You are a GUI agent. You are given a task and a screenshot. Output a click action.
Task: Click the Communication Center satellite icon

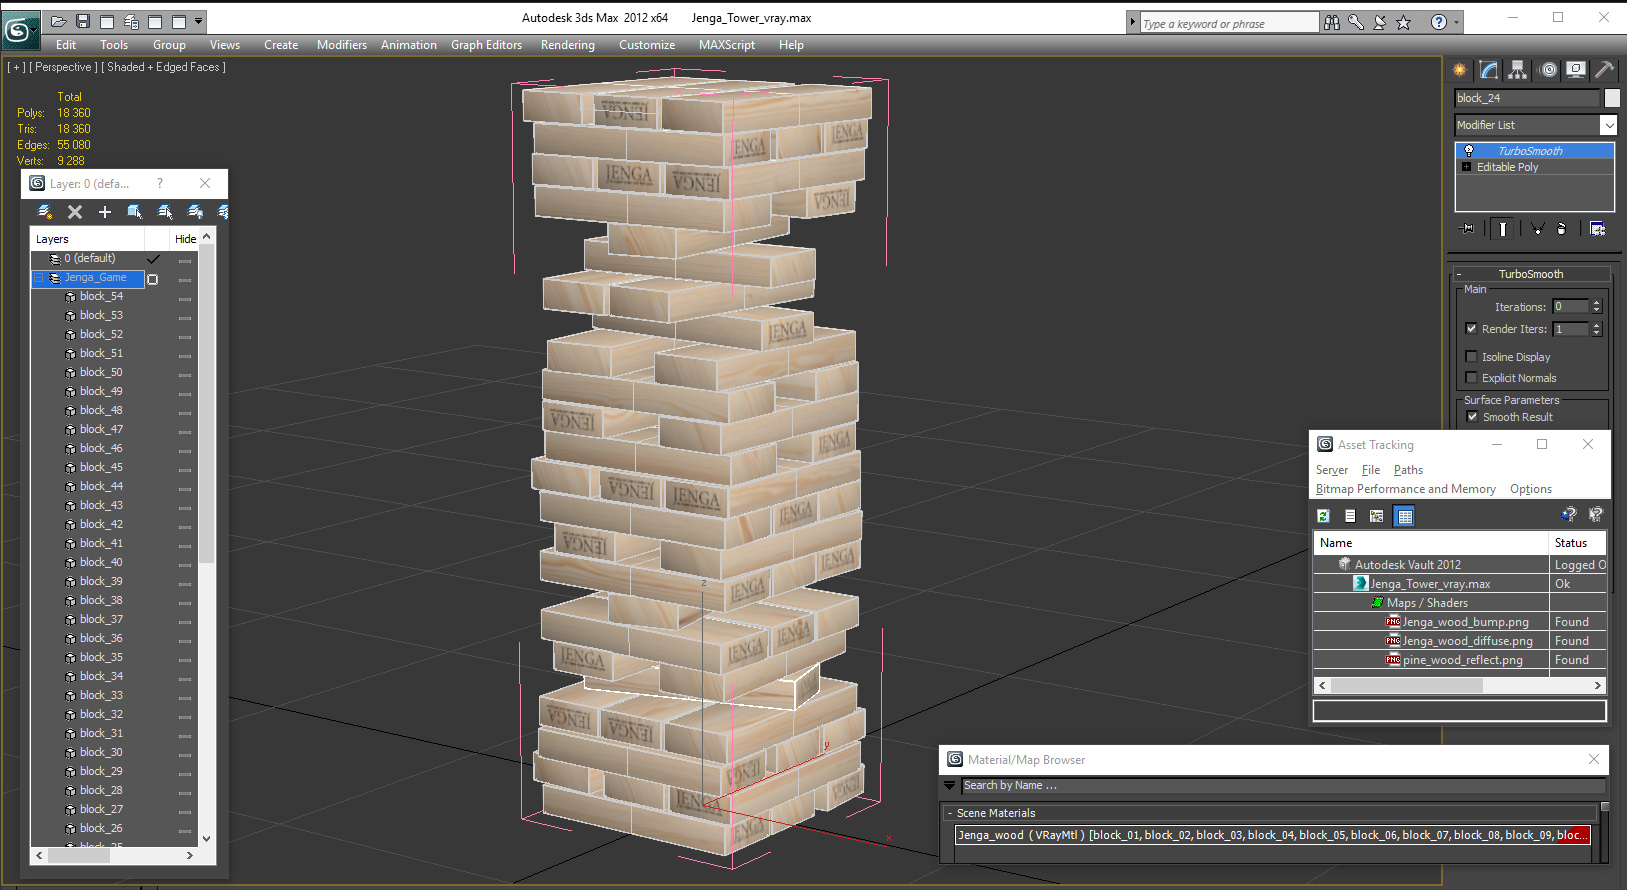(1380, 22)
